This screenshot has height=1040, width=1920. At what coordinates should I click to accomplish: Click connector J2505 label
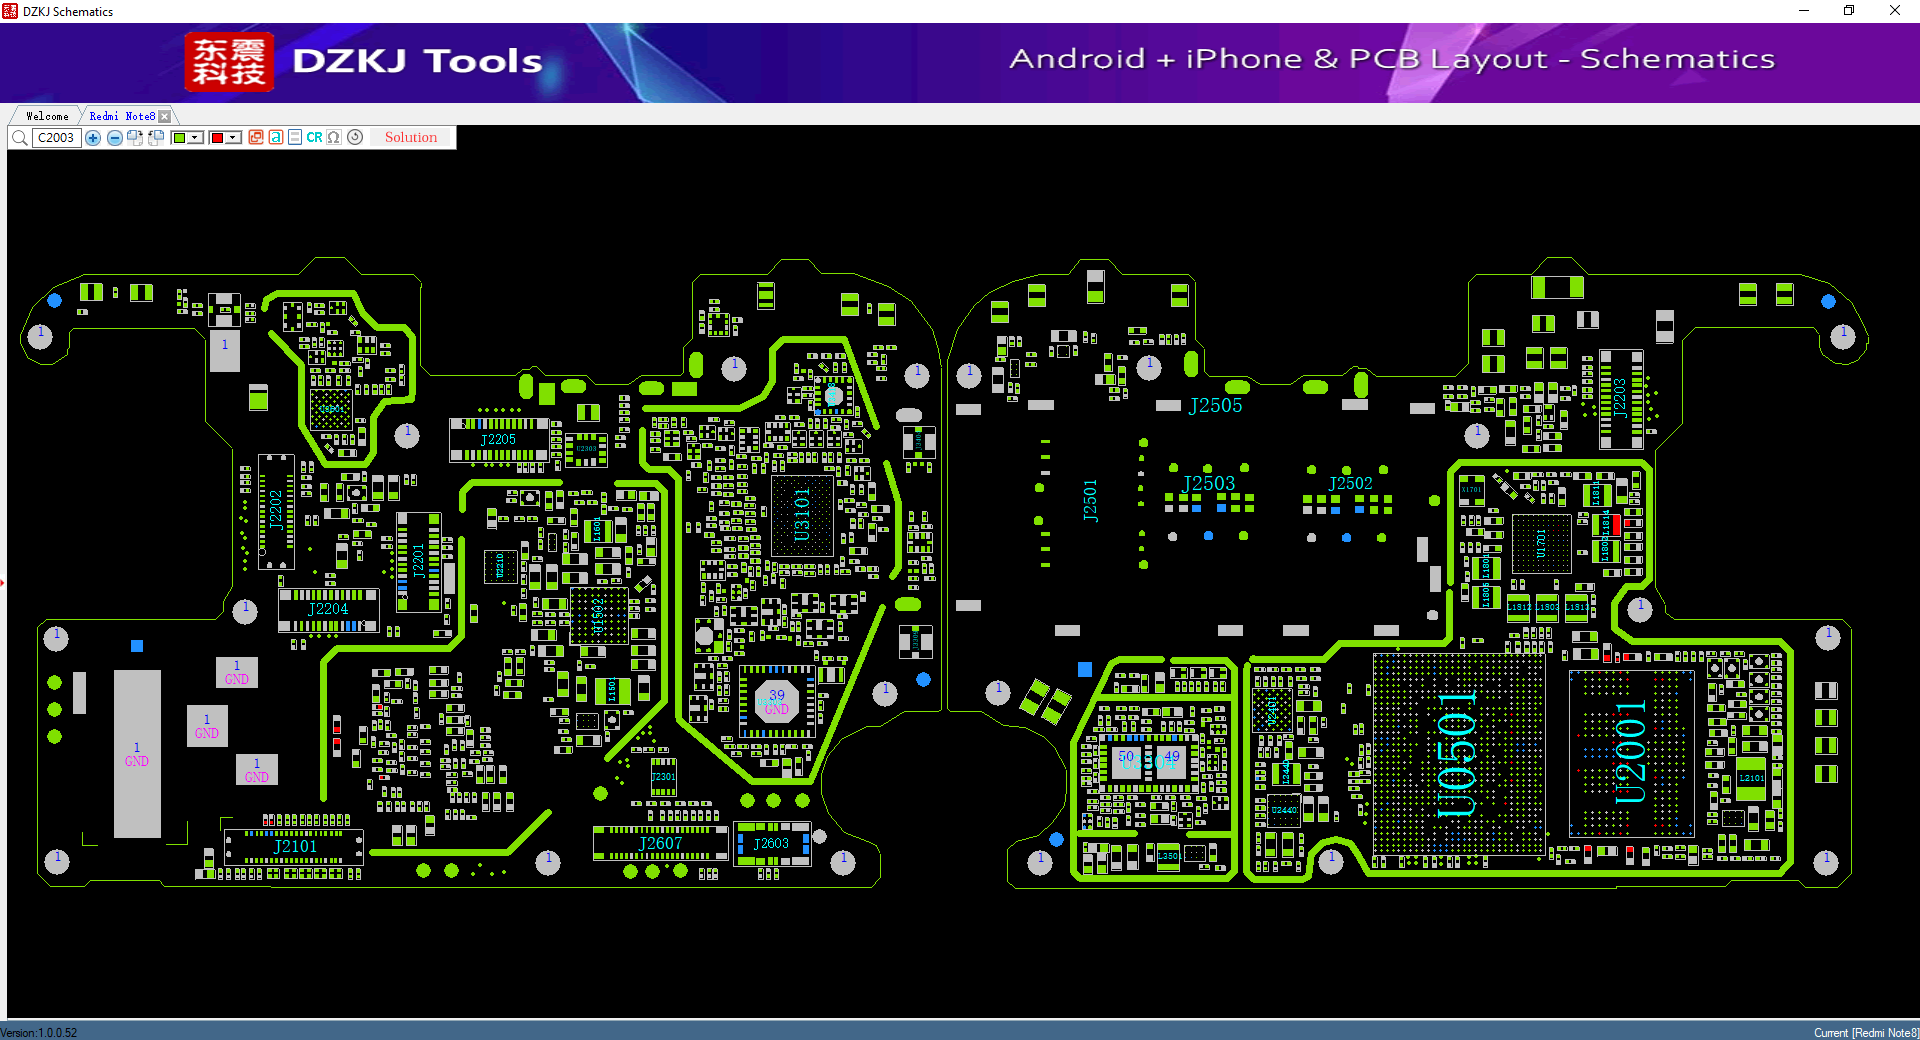pyautogui.click(x=1215, y=405)
